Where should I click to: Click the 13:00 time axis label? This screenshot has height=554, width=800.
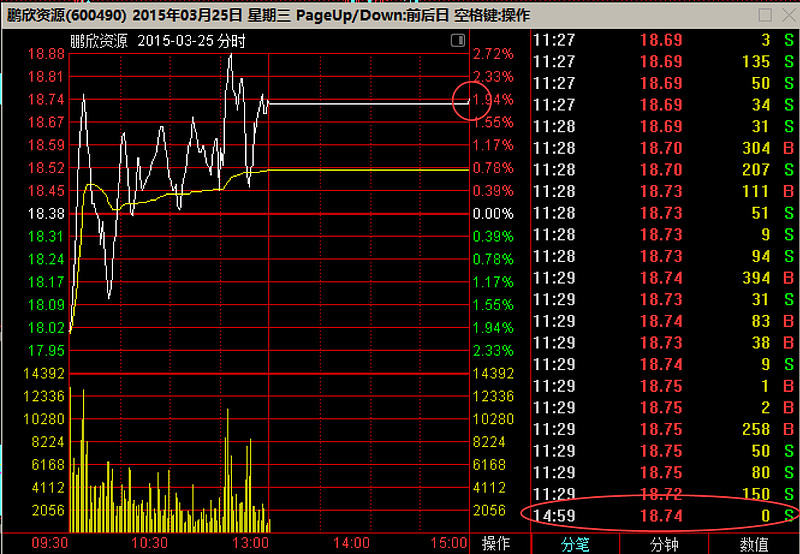[250, 542]
